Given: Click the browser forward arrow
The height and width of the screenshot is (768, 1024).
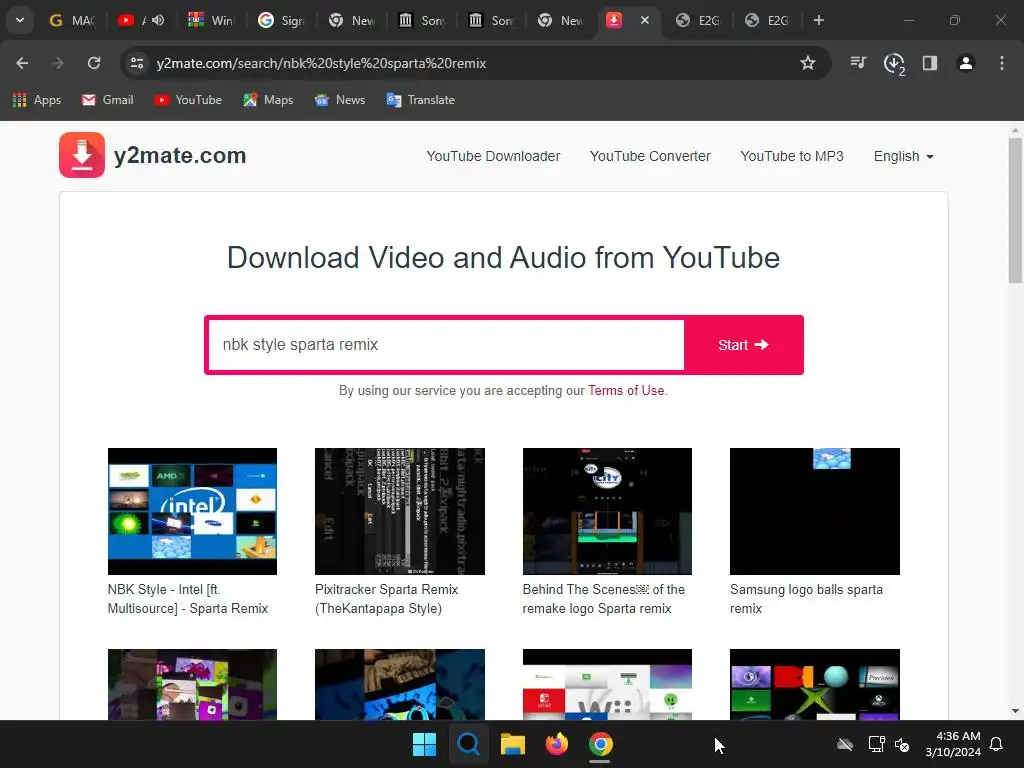Looking at the screenshot, I should coord(58,63).
